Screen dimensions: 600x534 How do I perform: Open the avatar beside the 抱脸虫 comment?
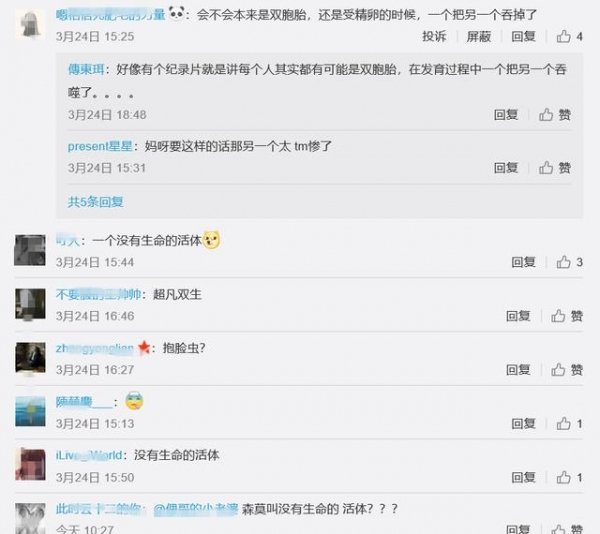pyautogui.click(x=30, y=358)
